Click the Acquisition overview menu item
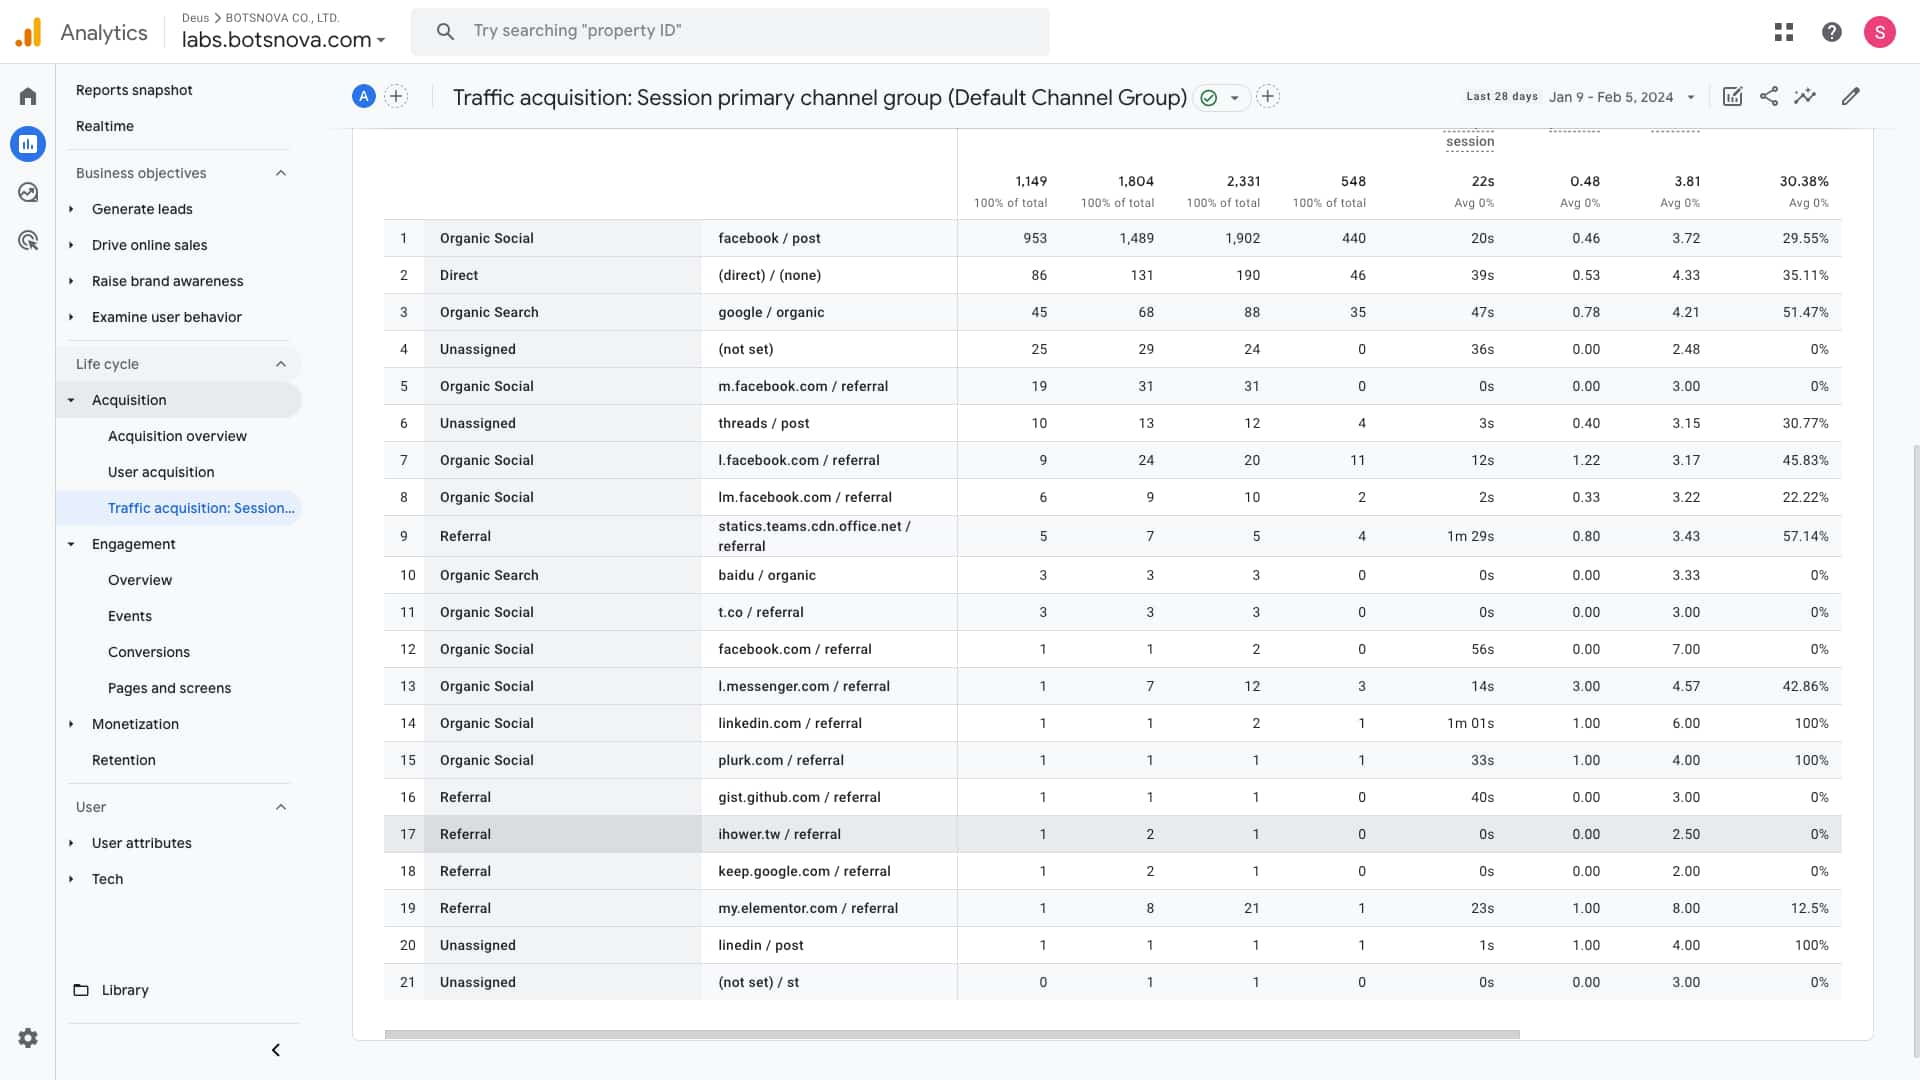1920x1080 pixels. coord(177,435)
